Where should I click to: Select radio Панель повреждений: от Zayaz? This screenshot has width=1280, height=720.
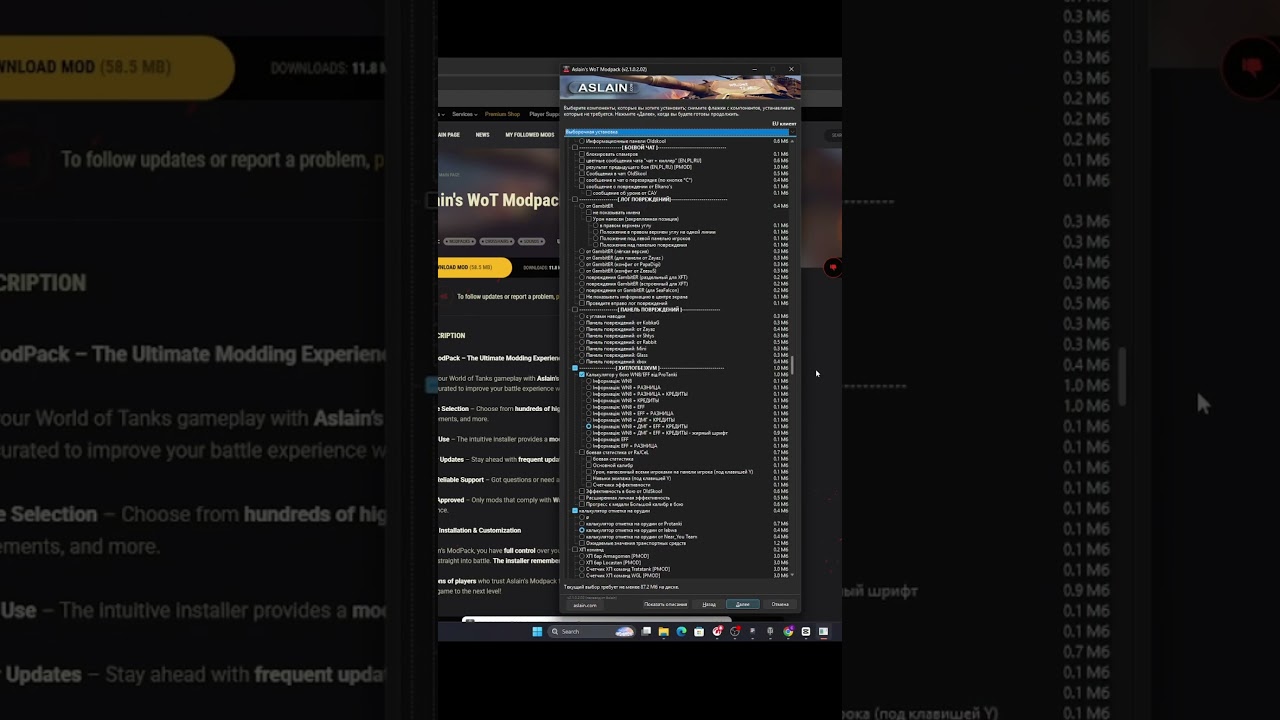pyautogui.click(x=582, y=329)
